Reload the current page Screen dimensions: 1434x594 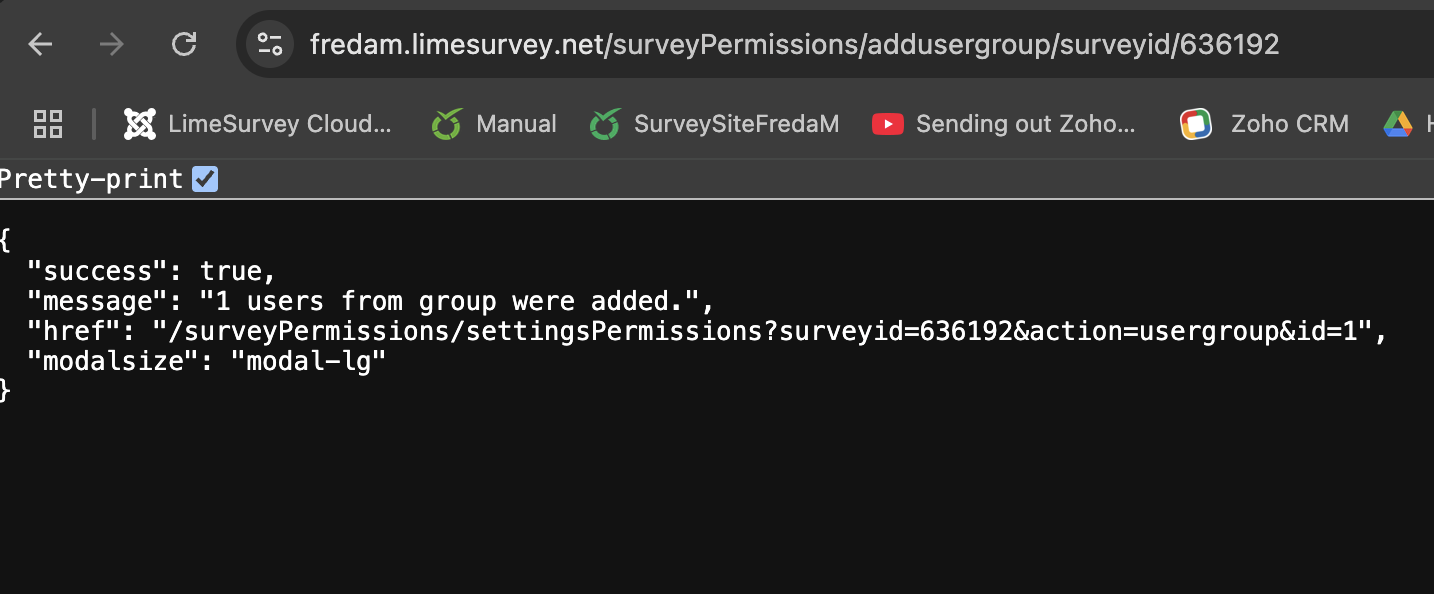(184, 44)
